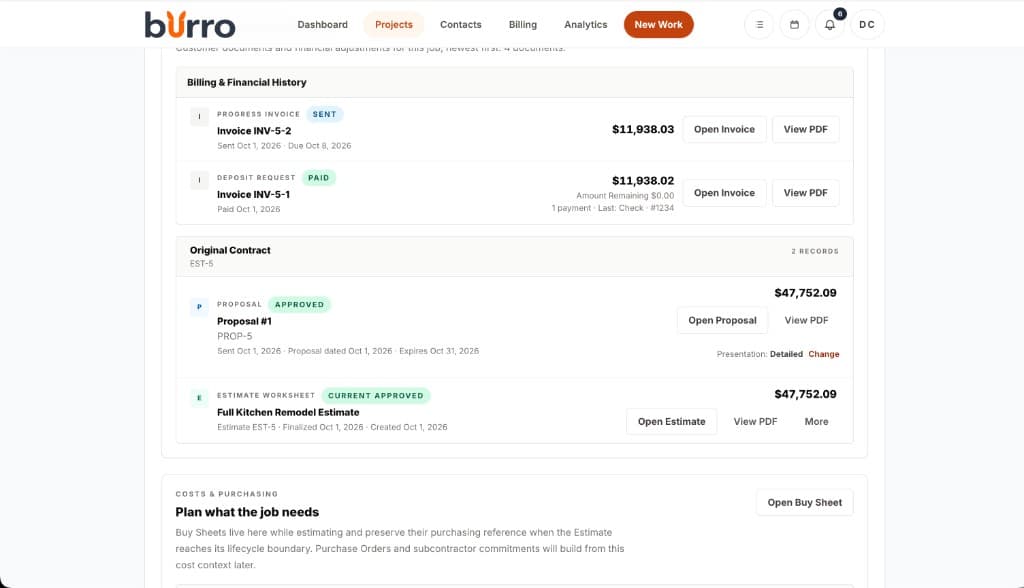
Task: Select the Projects tab
Action: tap(394, 25)
